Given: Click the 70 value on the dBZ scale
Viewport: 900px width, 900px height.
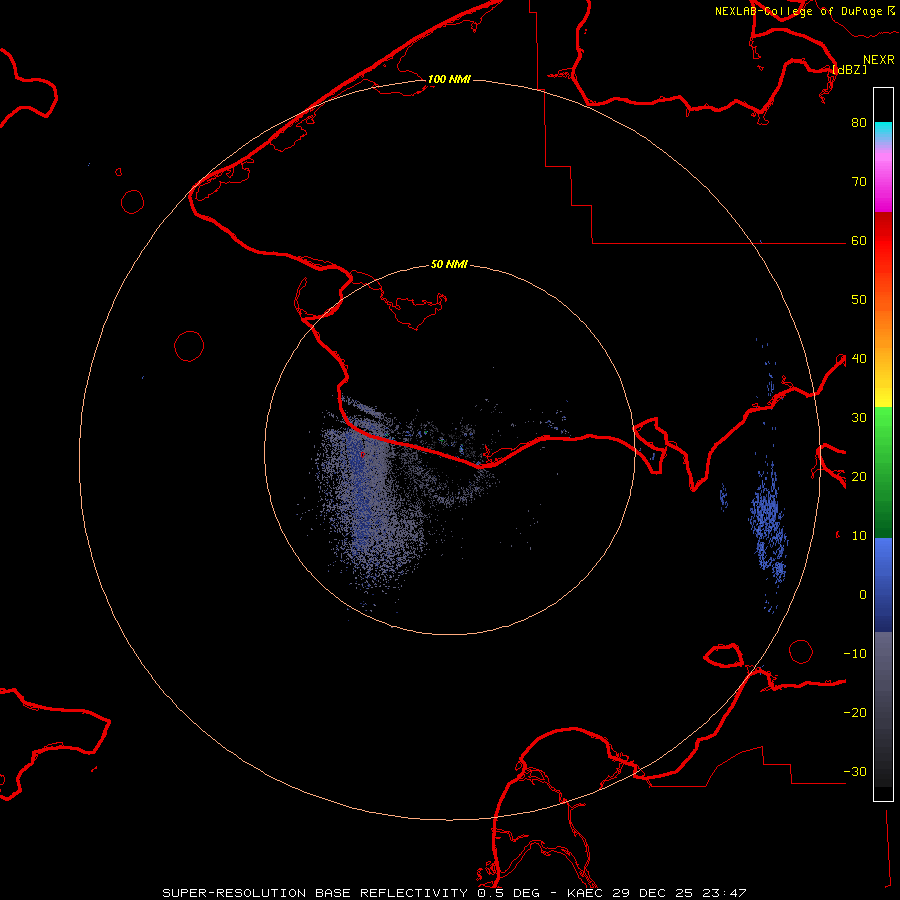Looking at the screenshot, I should point(859,181).
